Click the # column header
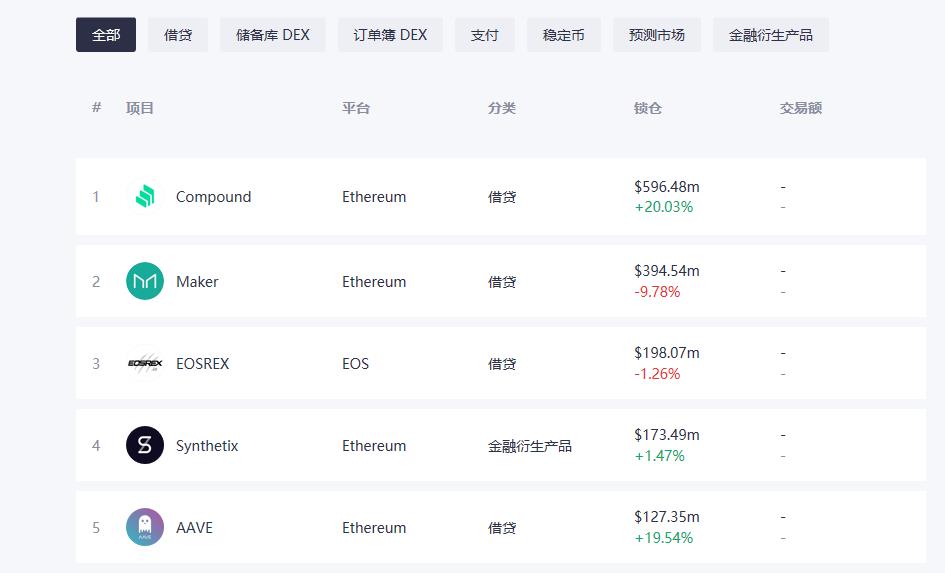945x573 pixels. (x=96, y=107)
